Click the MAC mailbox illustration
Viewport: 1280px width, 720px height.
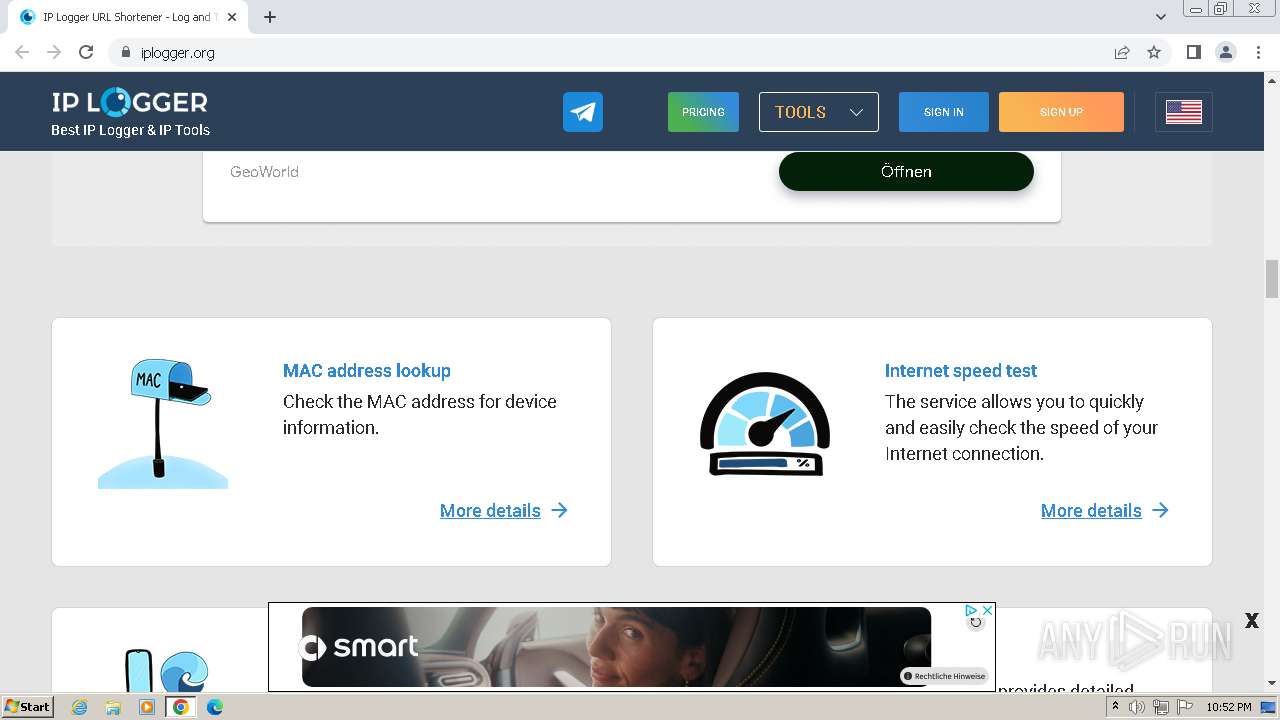(163, 424)
